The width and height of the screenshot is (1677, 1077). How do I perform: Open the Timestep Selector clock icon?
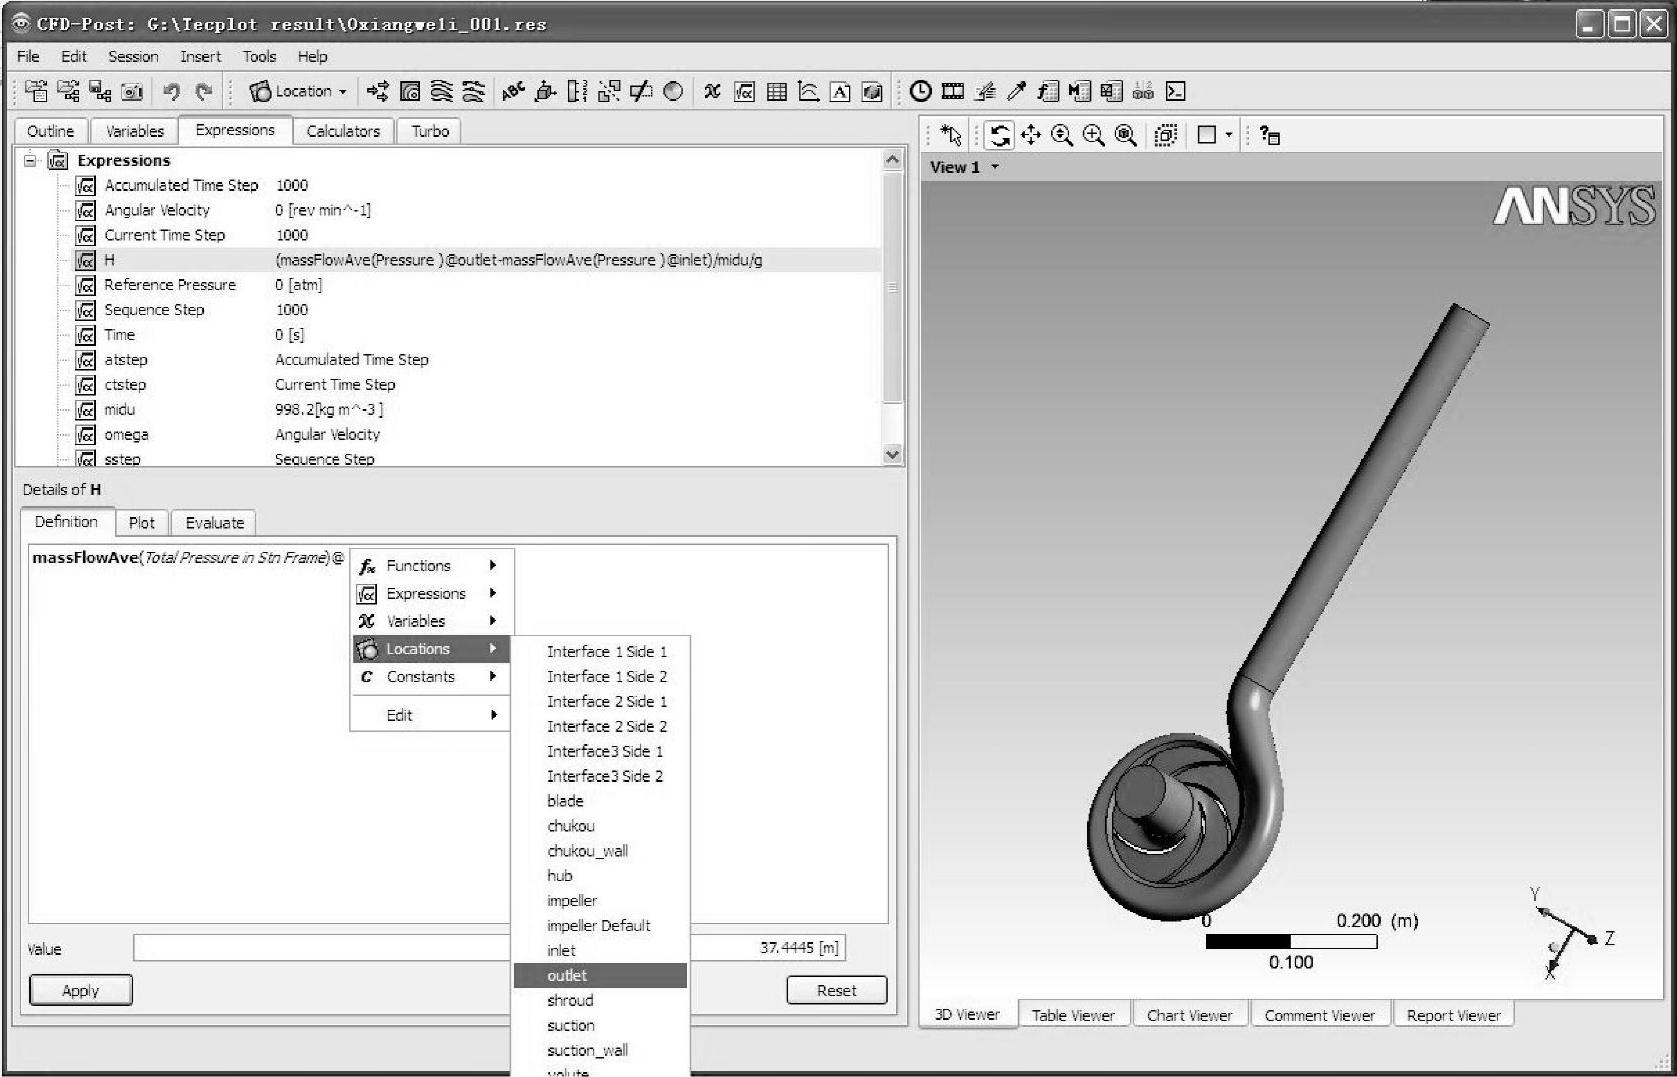(x=921, y=92)
